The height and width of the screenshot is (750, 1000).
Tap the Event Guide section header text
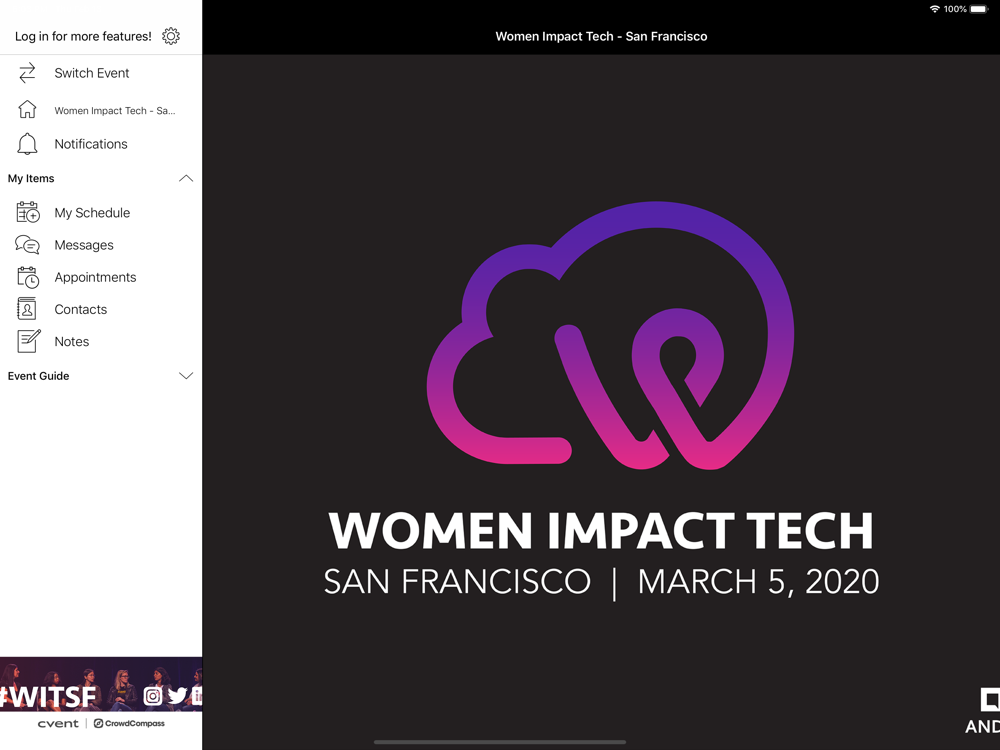pos(39,376)
